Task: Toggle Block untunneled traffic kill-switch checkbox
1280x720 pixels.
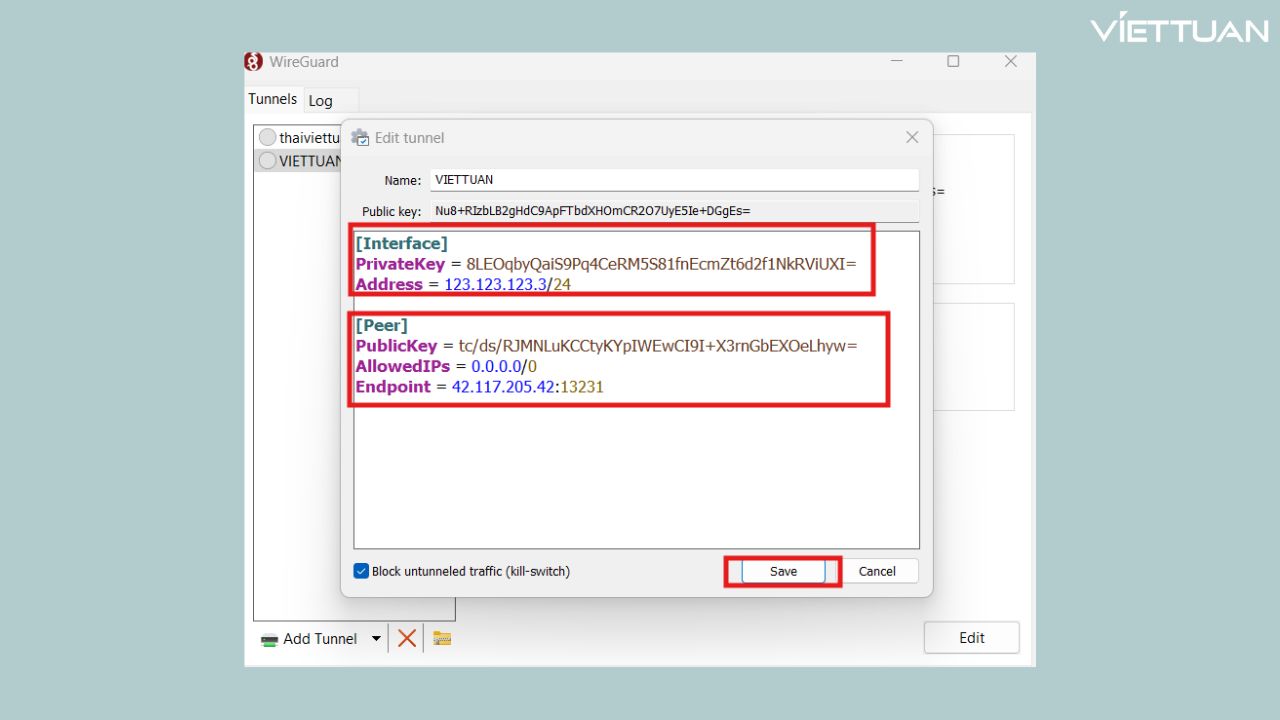Action: (x=361, y=571)
